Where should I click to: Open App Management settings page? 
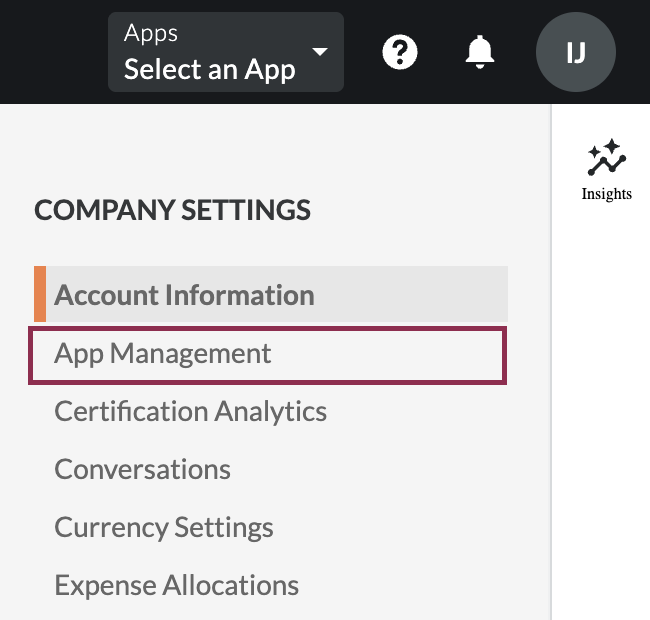(x=163, y=353)
